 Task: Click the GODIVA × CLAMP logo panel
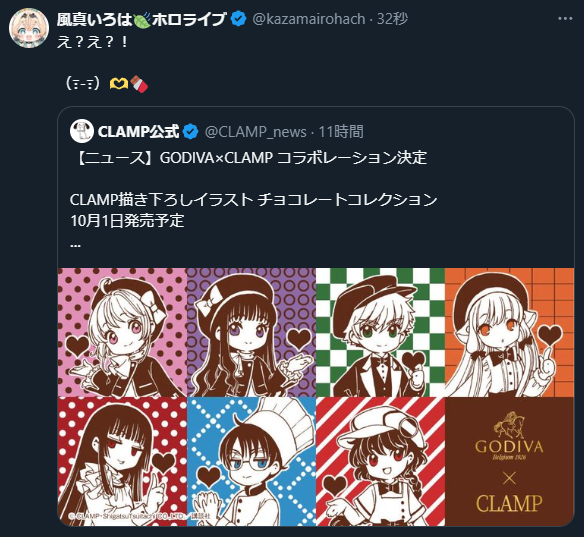tap(510, 462)
